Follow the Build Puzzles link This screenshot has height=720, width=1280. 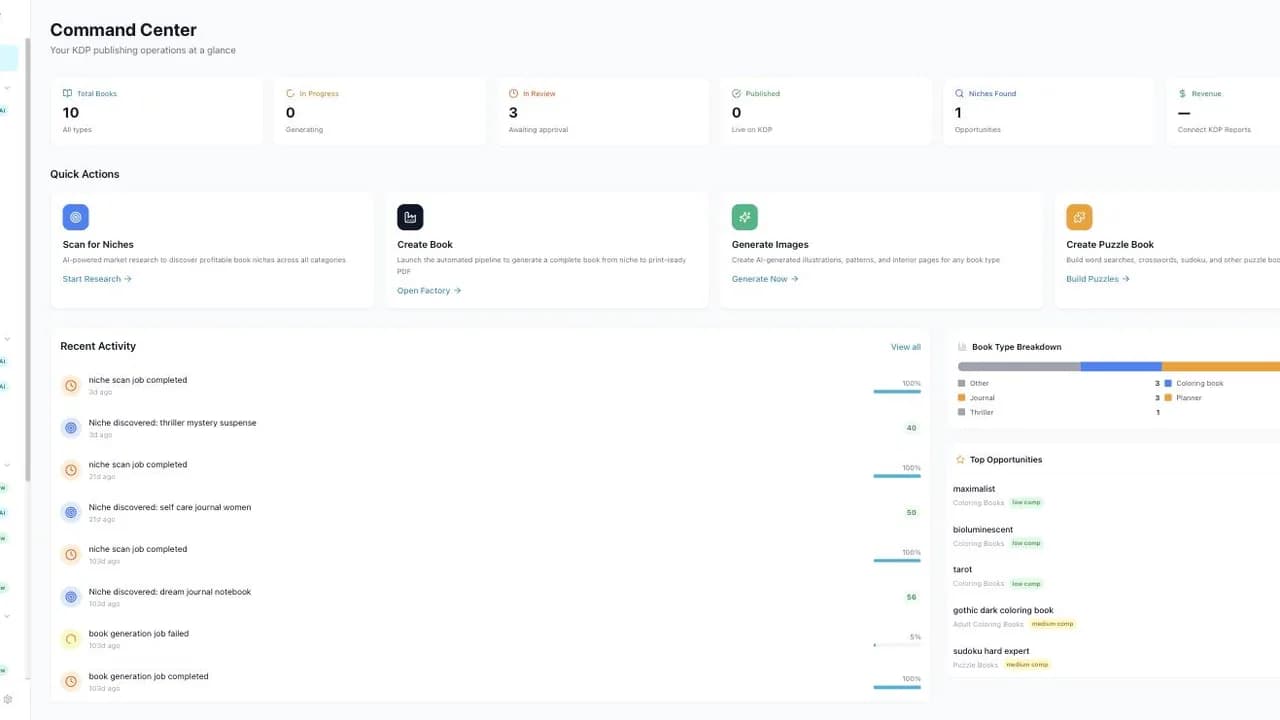(1098, 279)
